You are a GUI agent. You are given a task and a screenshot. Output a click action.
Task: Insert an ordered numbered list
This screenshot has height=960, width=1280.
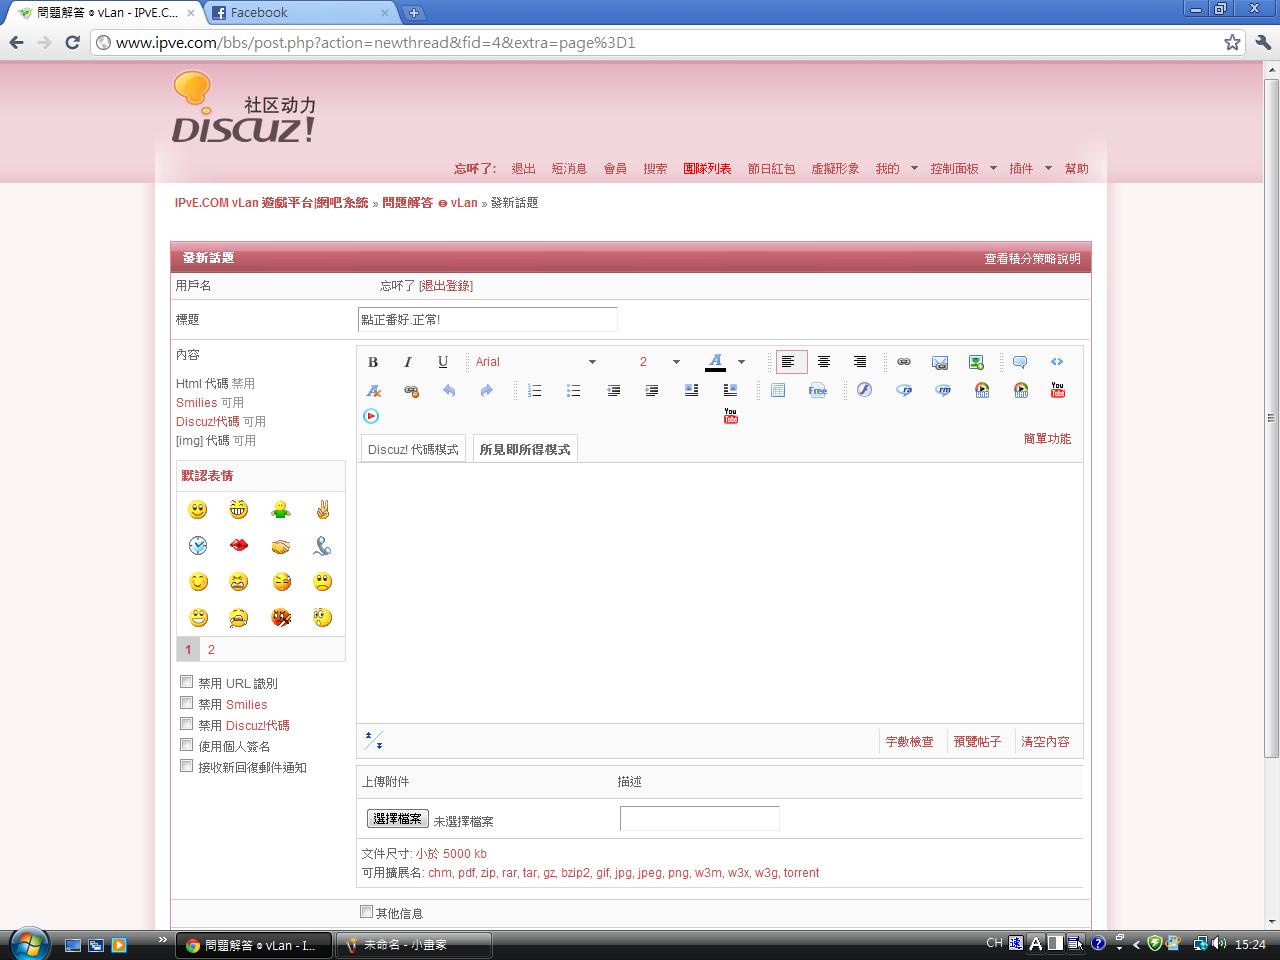535,390
